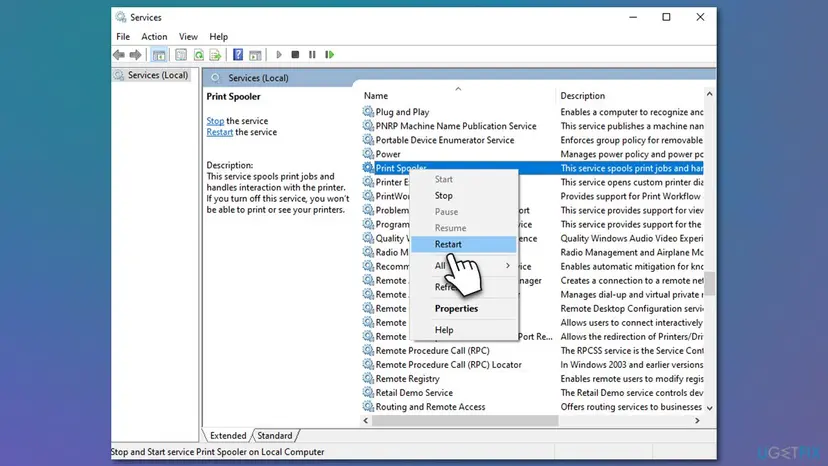Click the horizontal scrollbar left arrow
This screenshot has height=466, width=828.
(366, 421)
